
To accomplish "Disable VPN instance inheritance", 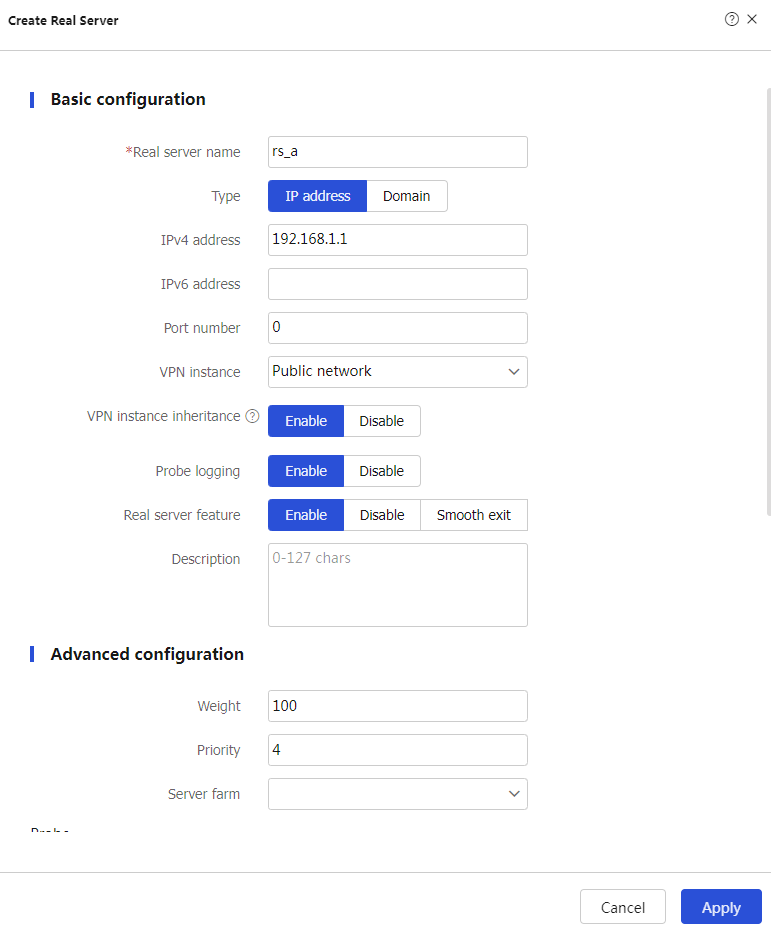I will point(382,421).
